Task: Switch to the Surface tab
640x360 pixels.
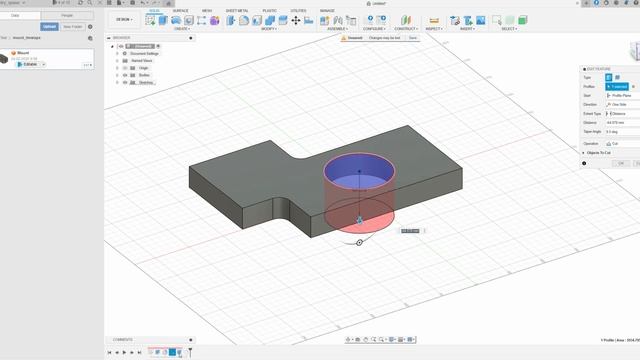Action: (x=180, y=11)
